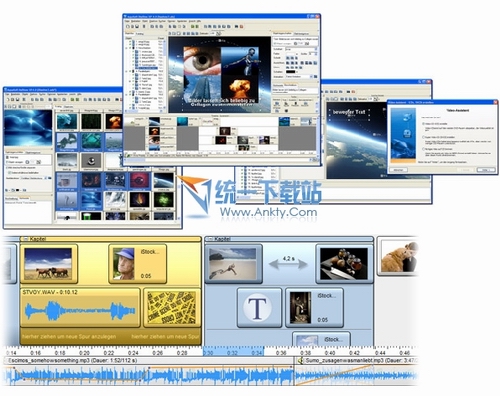Click the new-project icon in center window toolbar
Image resolution: width=500 pixels, height=396 pixels.
[x=127, y=26]
